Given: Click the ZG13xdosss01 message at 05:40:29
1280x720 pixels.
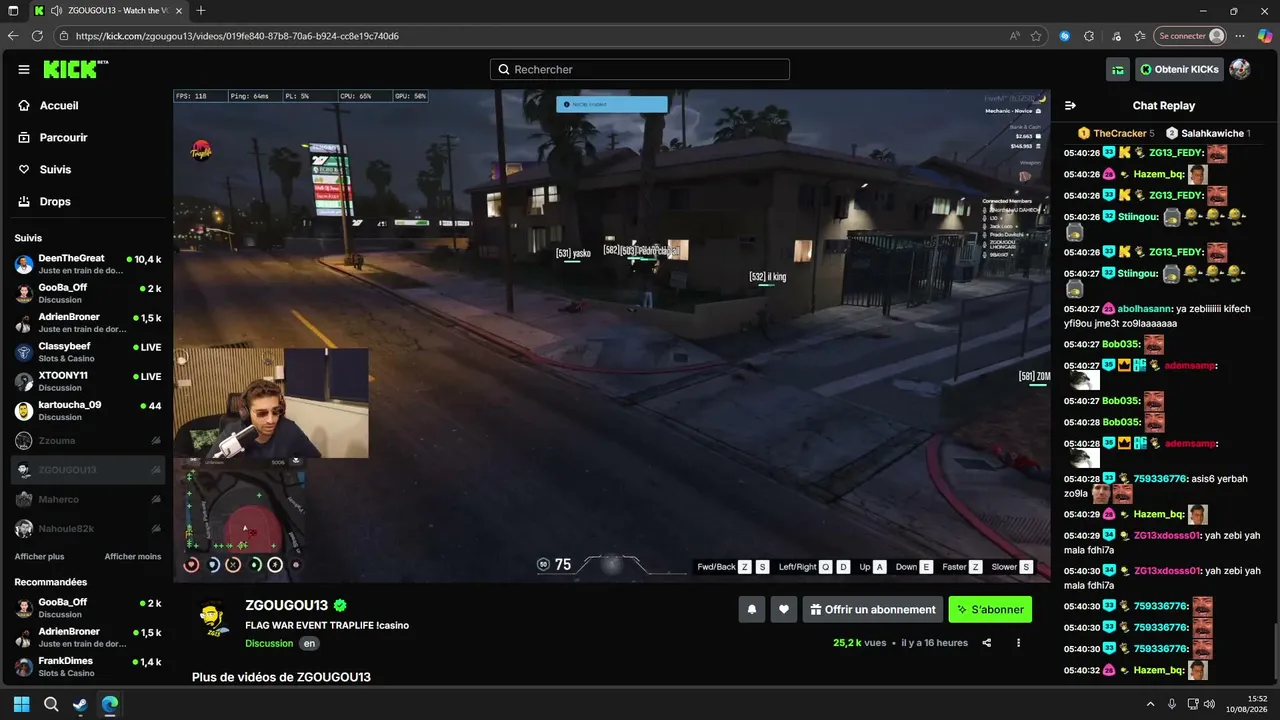Looking at the screenshot, I should pos(1163,542).
